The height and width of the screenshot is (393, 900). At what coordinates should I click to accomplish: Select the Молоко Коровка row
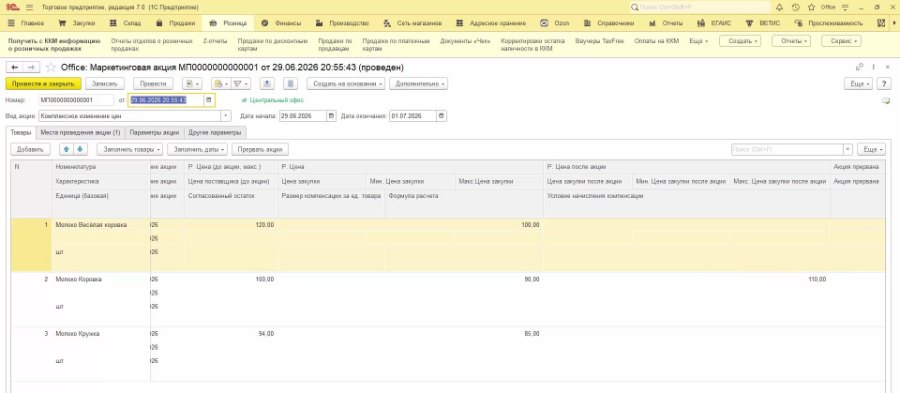coord(448,299)
